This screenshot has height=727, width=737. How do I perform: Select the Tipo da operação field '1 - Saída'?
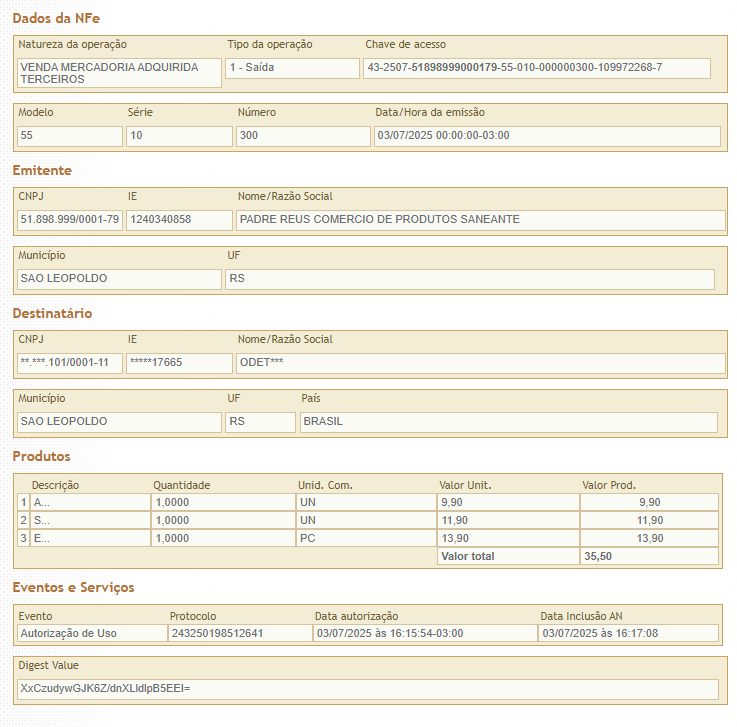coord(292,68)
